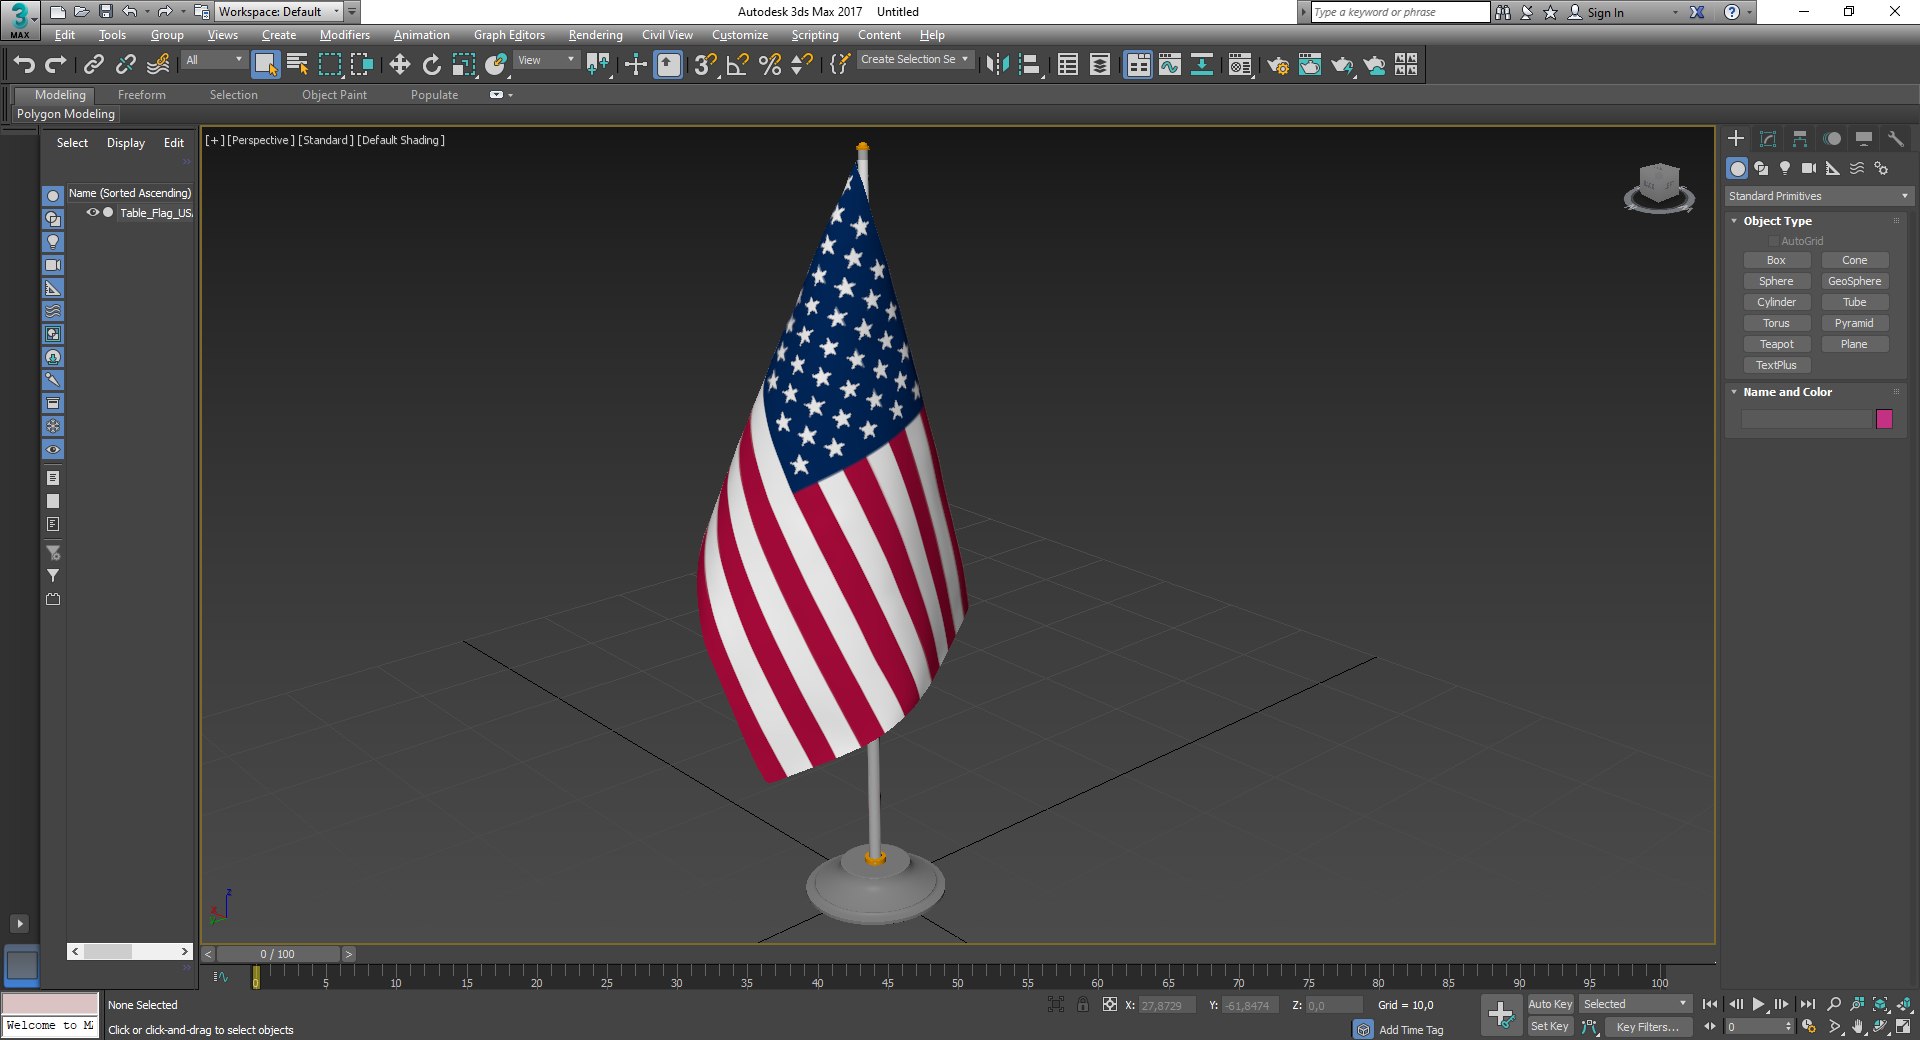Image resolution: width=1920 pixels, height=1040 pixels.
Task: Enable the AutoGrid checkbox
Action: coord(1774,241)
